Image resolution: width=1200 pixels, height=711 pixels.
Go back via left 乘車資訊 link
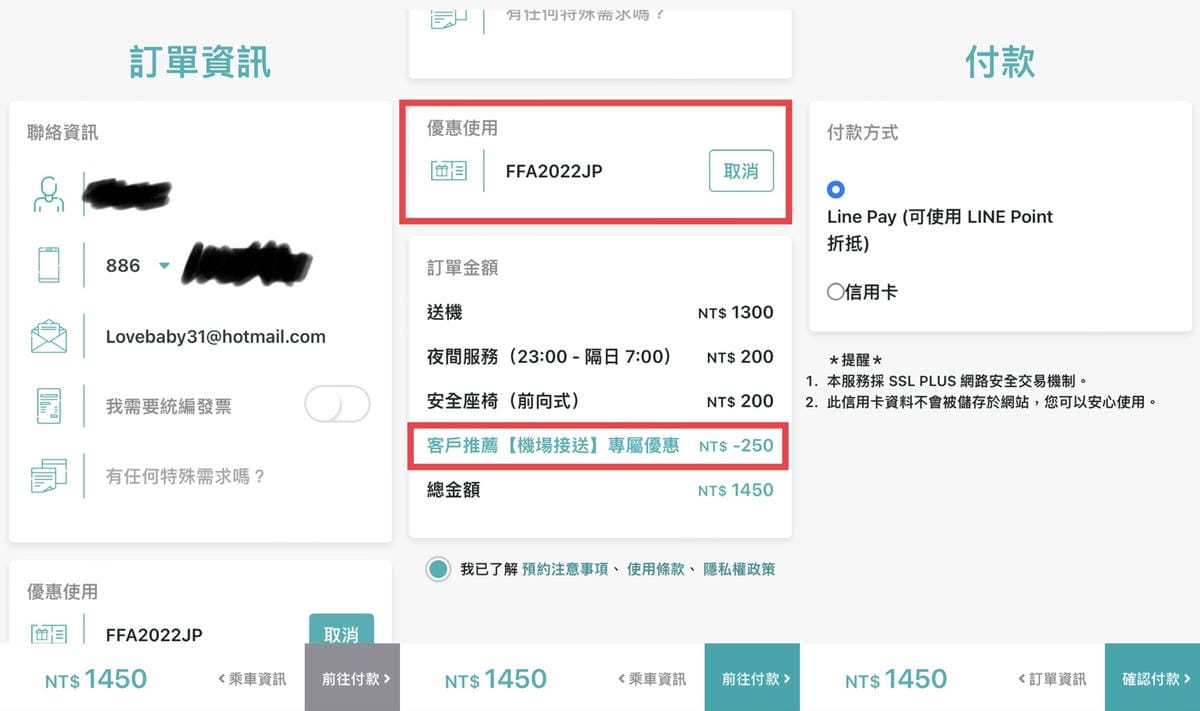(252, 679)
